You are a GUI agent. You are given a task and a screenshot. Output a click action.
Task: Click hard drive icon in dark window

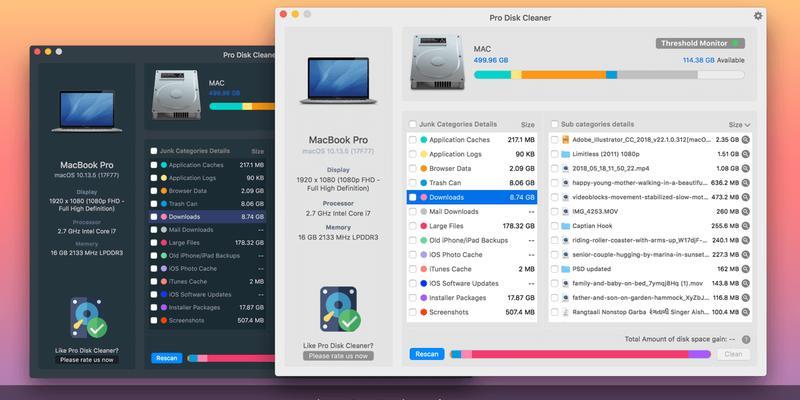point(177,95)
